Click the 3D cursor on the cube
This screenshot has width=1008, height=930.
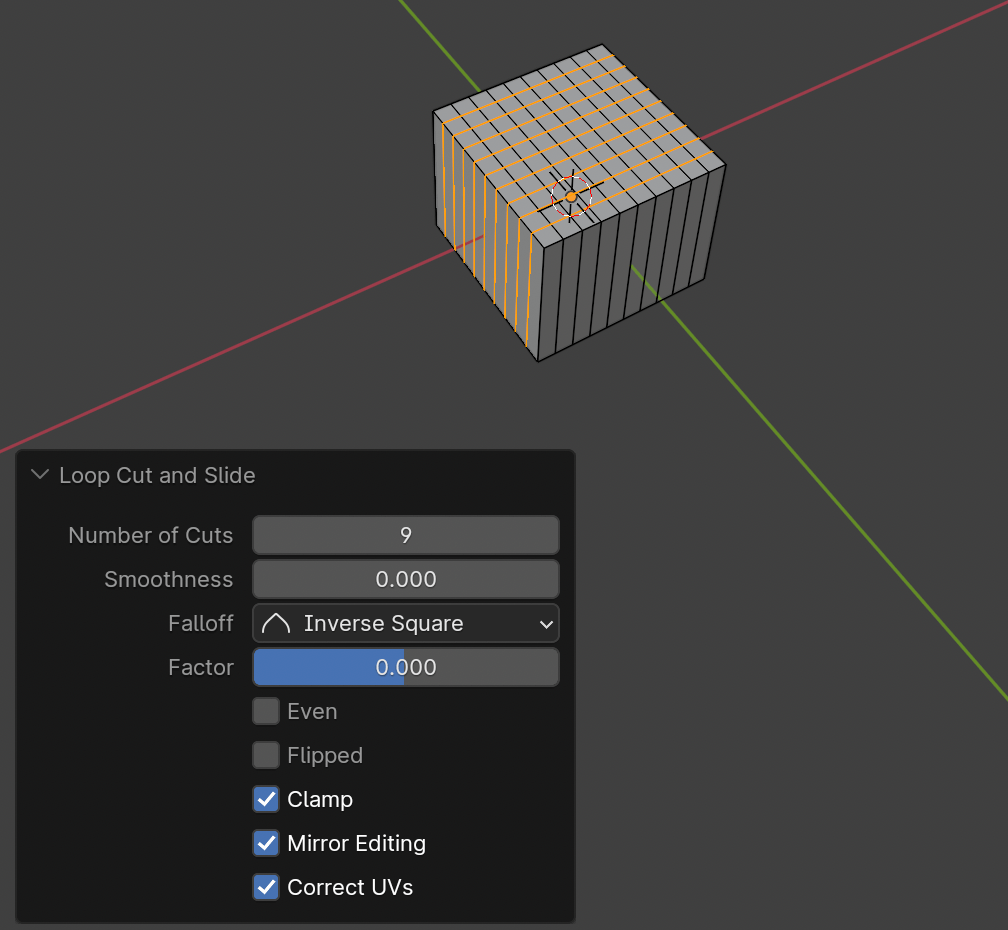coord(571,197)
